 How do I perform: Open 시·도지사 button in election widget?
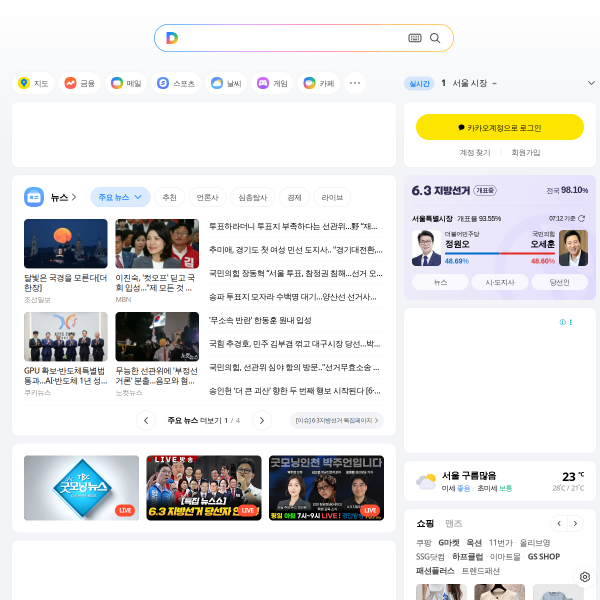[x=500, y=282]
